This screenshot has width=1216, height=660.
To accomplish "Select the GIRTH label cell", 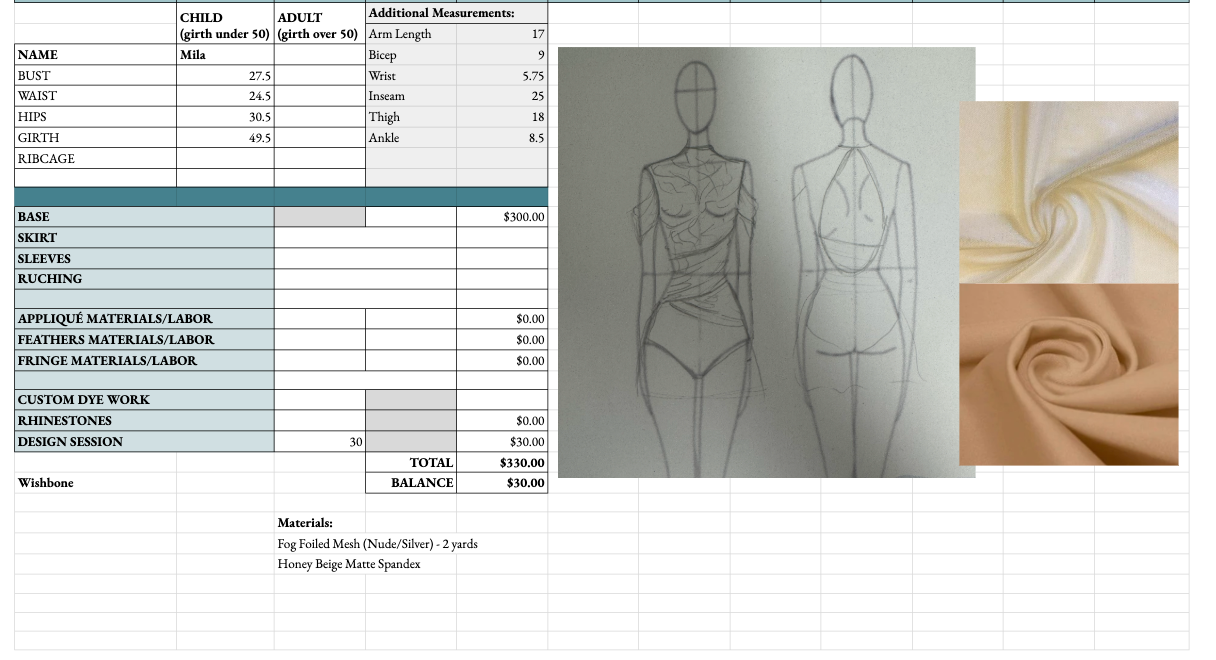I will click(96, 138).
